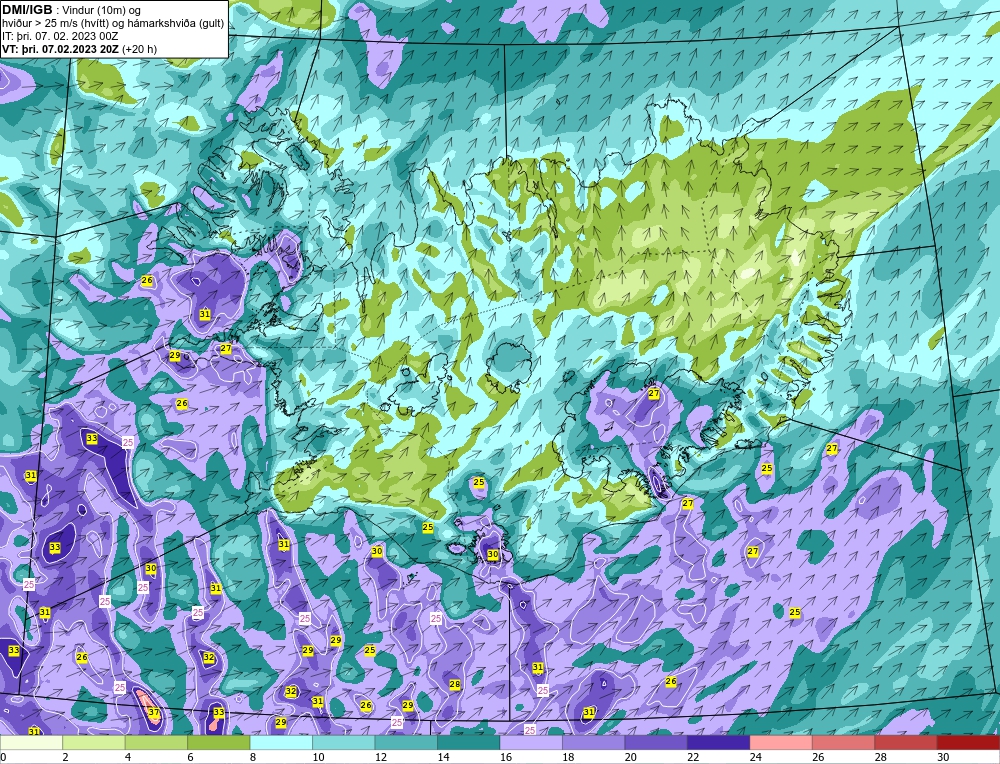Select the legend scale number "18"
The image size is (1000, 764).
pos(568,757)
